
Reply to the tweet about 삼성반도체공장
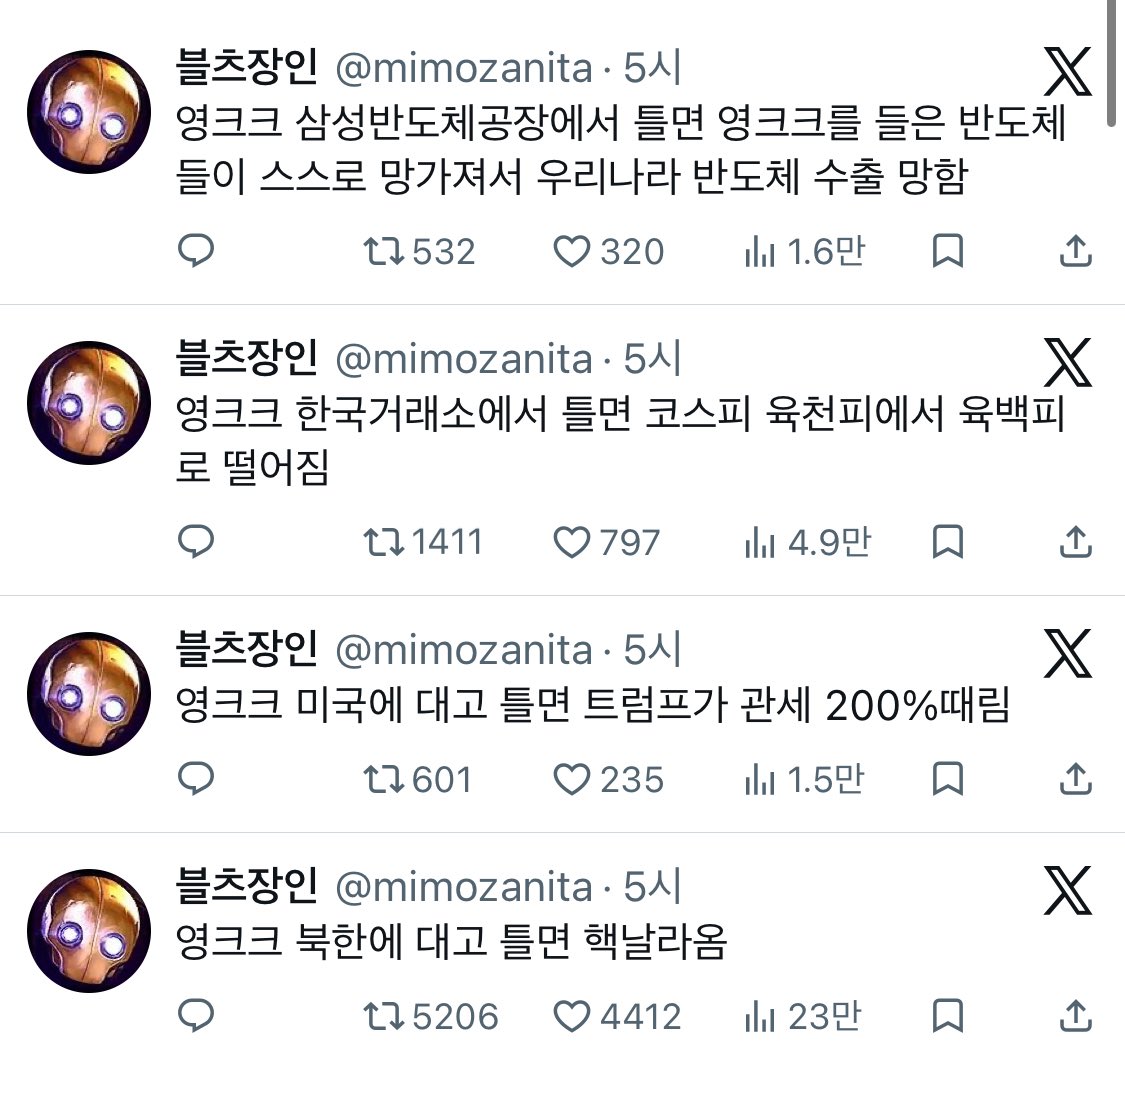(196, 250)
